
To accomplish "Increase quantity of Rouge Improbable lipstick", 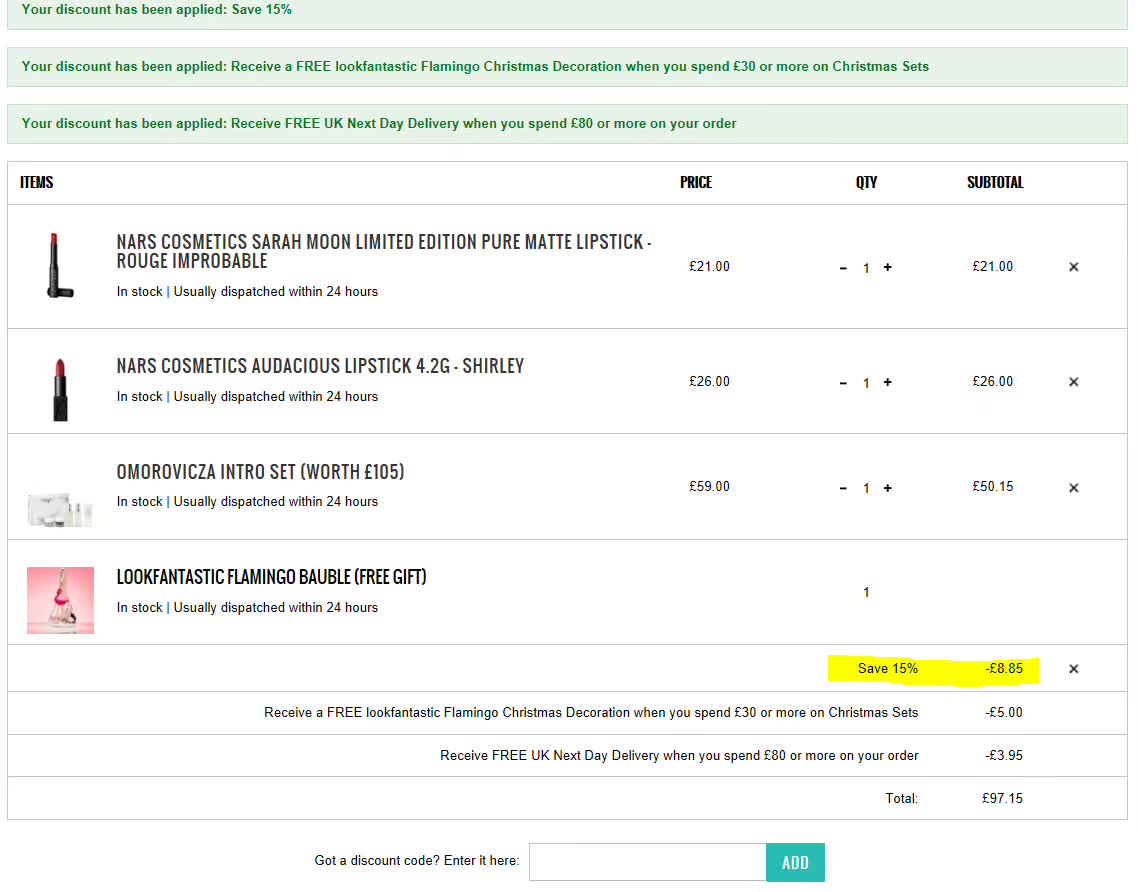I will click(x=887, y=268).
